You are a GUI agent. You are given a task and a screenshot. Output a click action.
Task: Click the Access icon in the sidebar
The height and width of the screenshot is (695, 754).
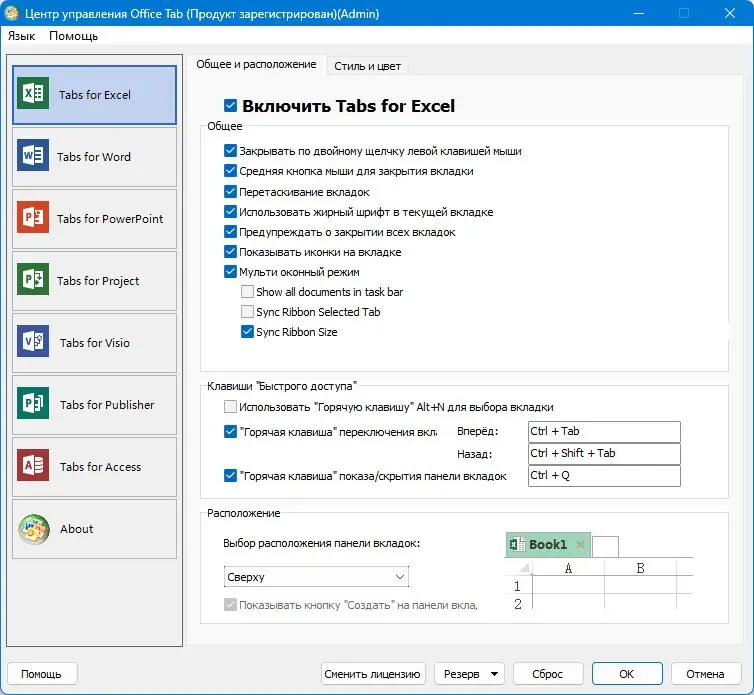click(33, 465)
